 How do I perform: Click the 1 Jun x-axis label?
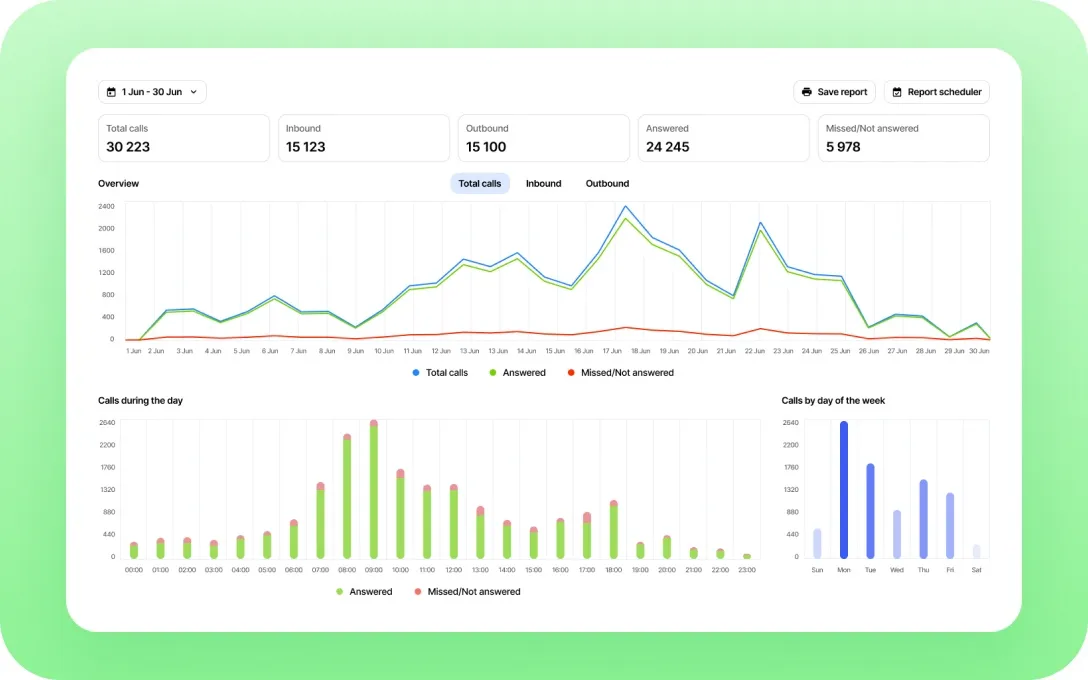click(133, 351)
